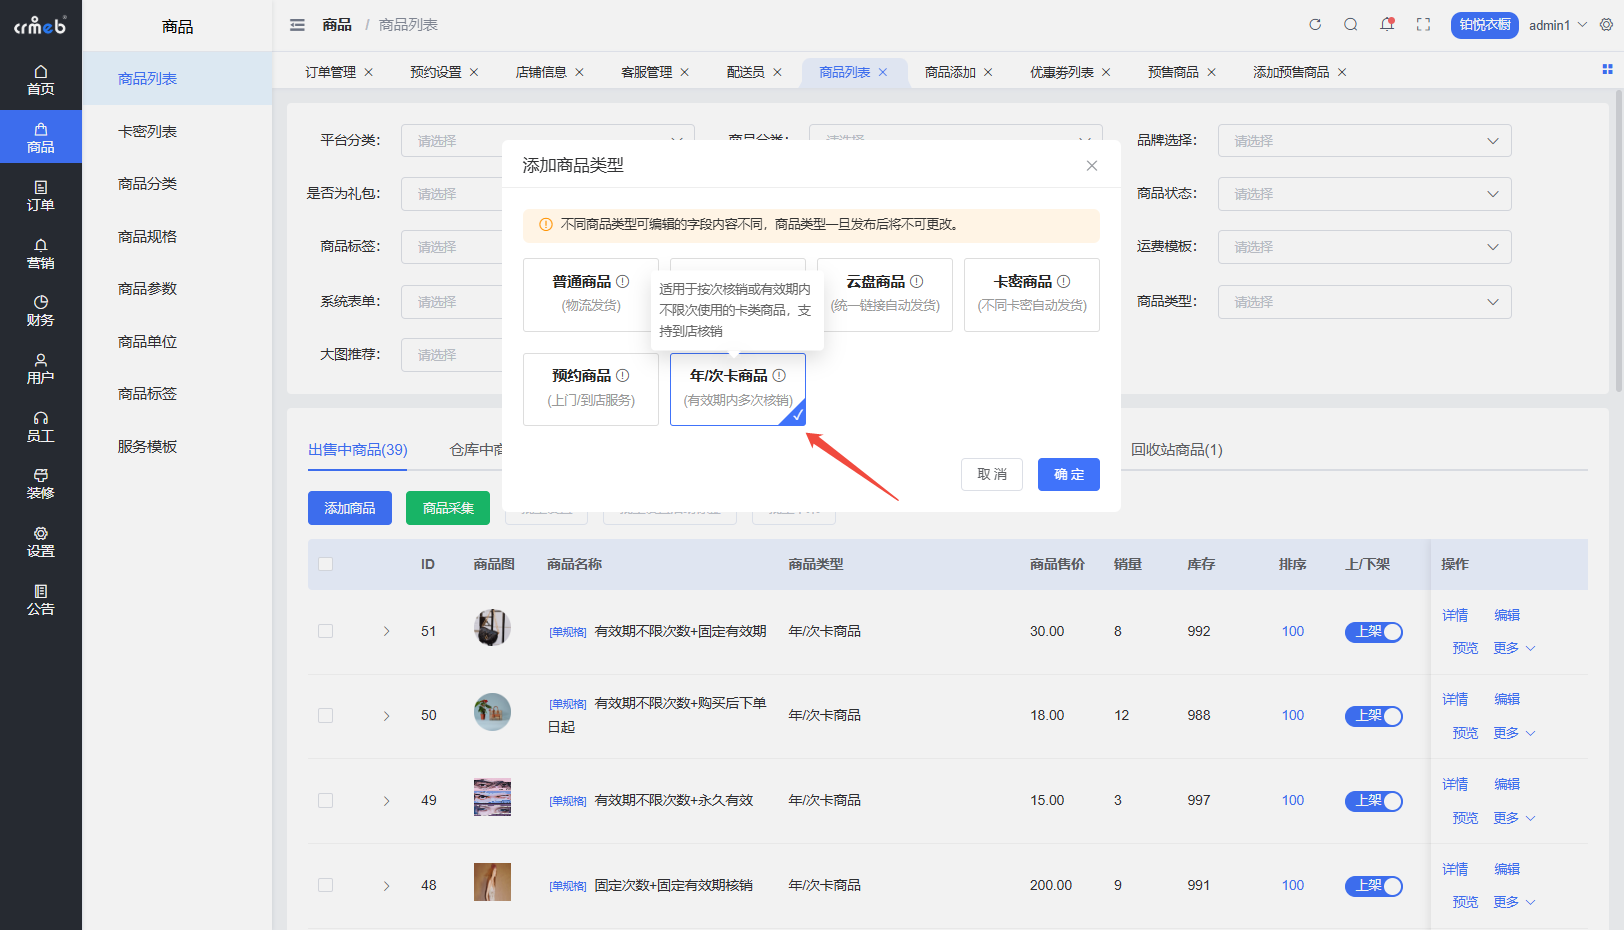Open the notification bell icon
This screenshot has width=1624, height=930.
(x=1387, y=24)
